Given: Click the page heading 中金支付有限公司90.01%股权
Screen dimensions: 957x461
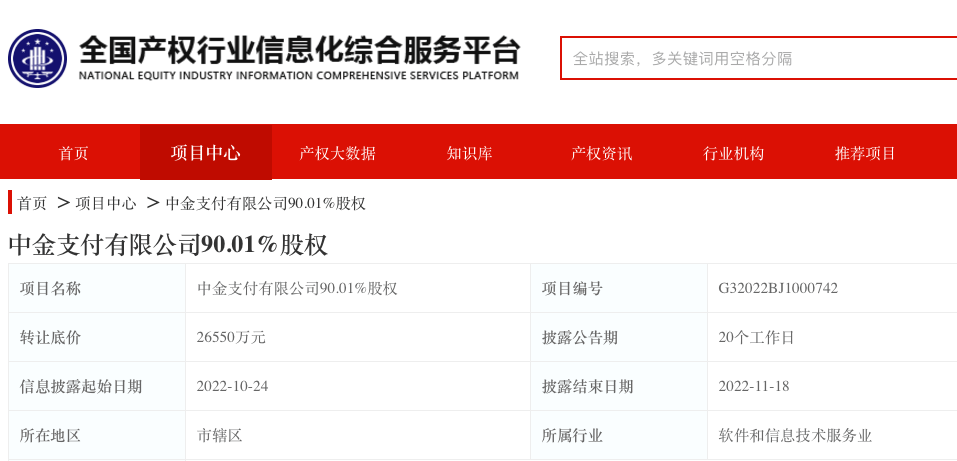Looking at the screenshot, I should point(168,244).
